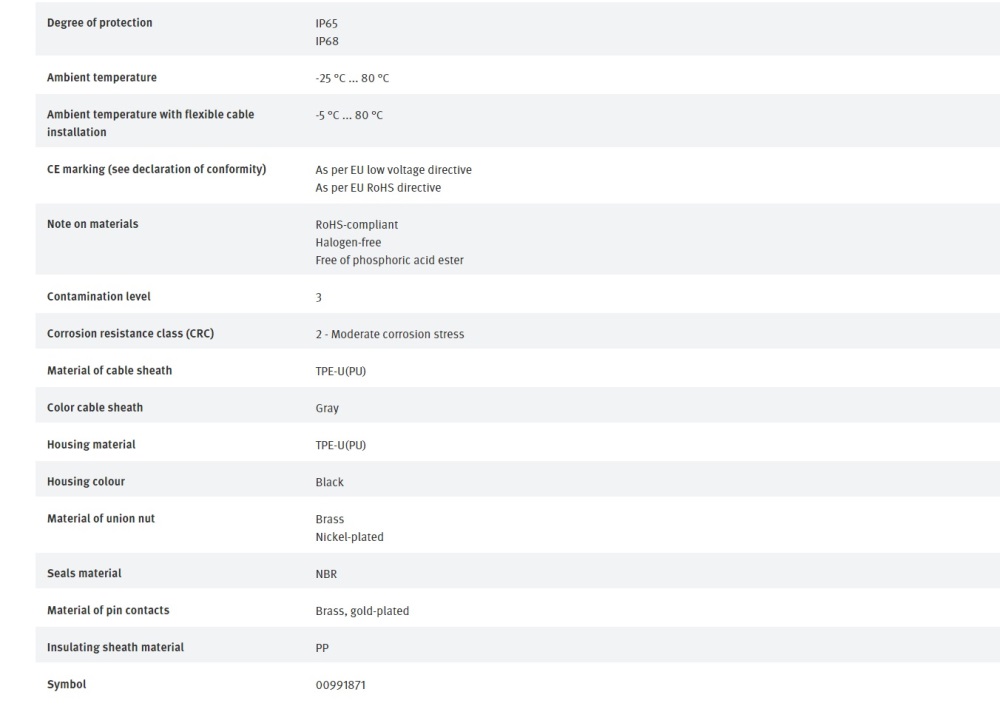Click the Contamination level label

click(99, 297)
